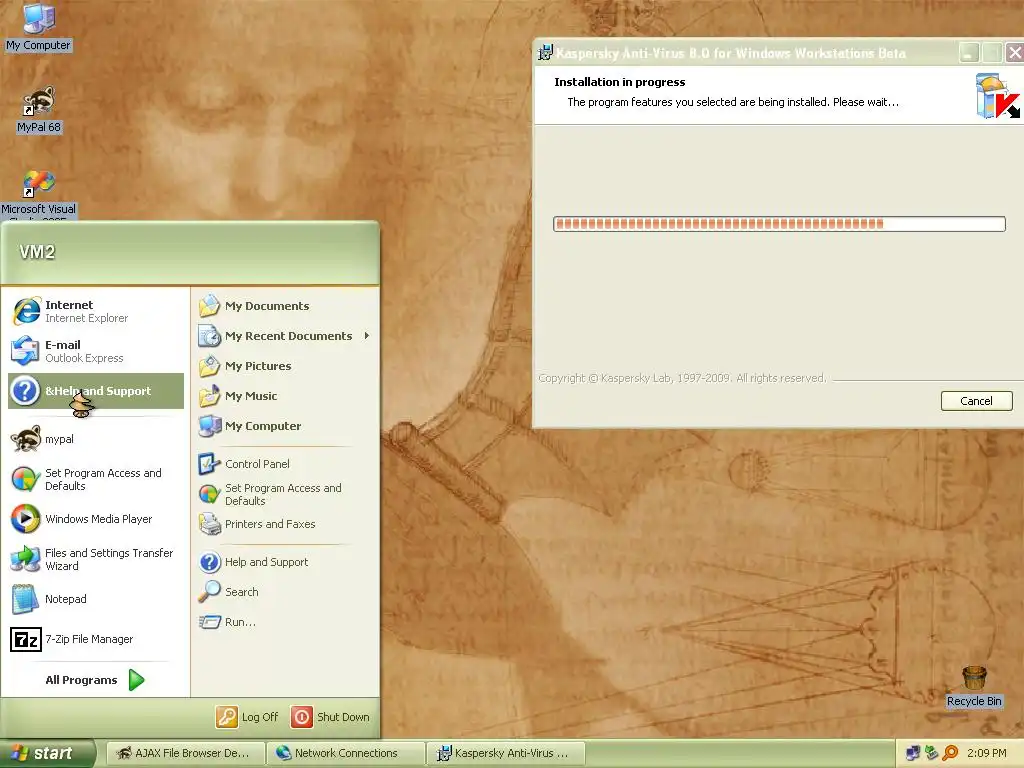
Task: Open the My Computer desktop icon
Action: click(39, 28)
